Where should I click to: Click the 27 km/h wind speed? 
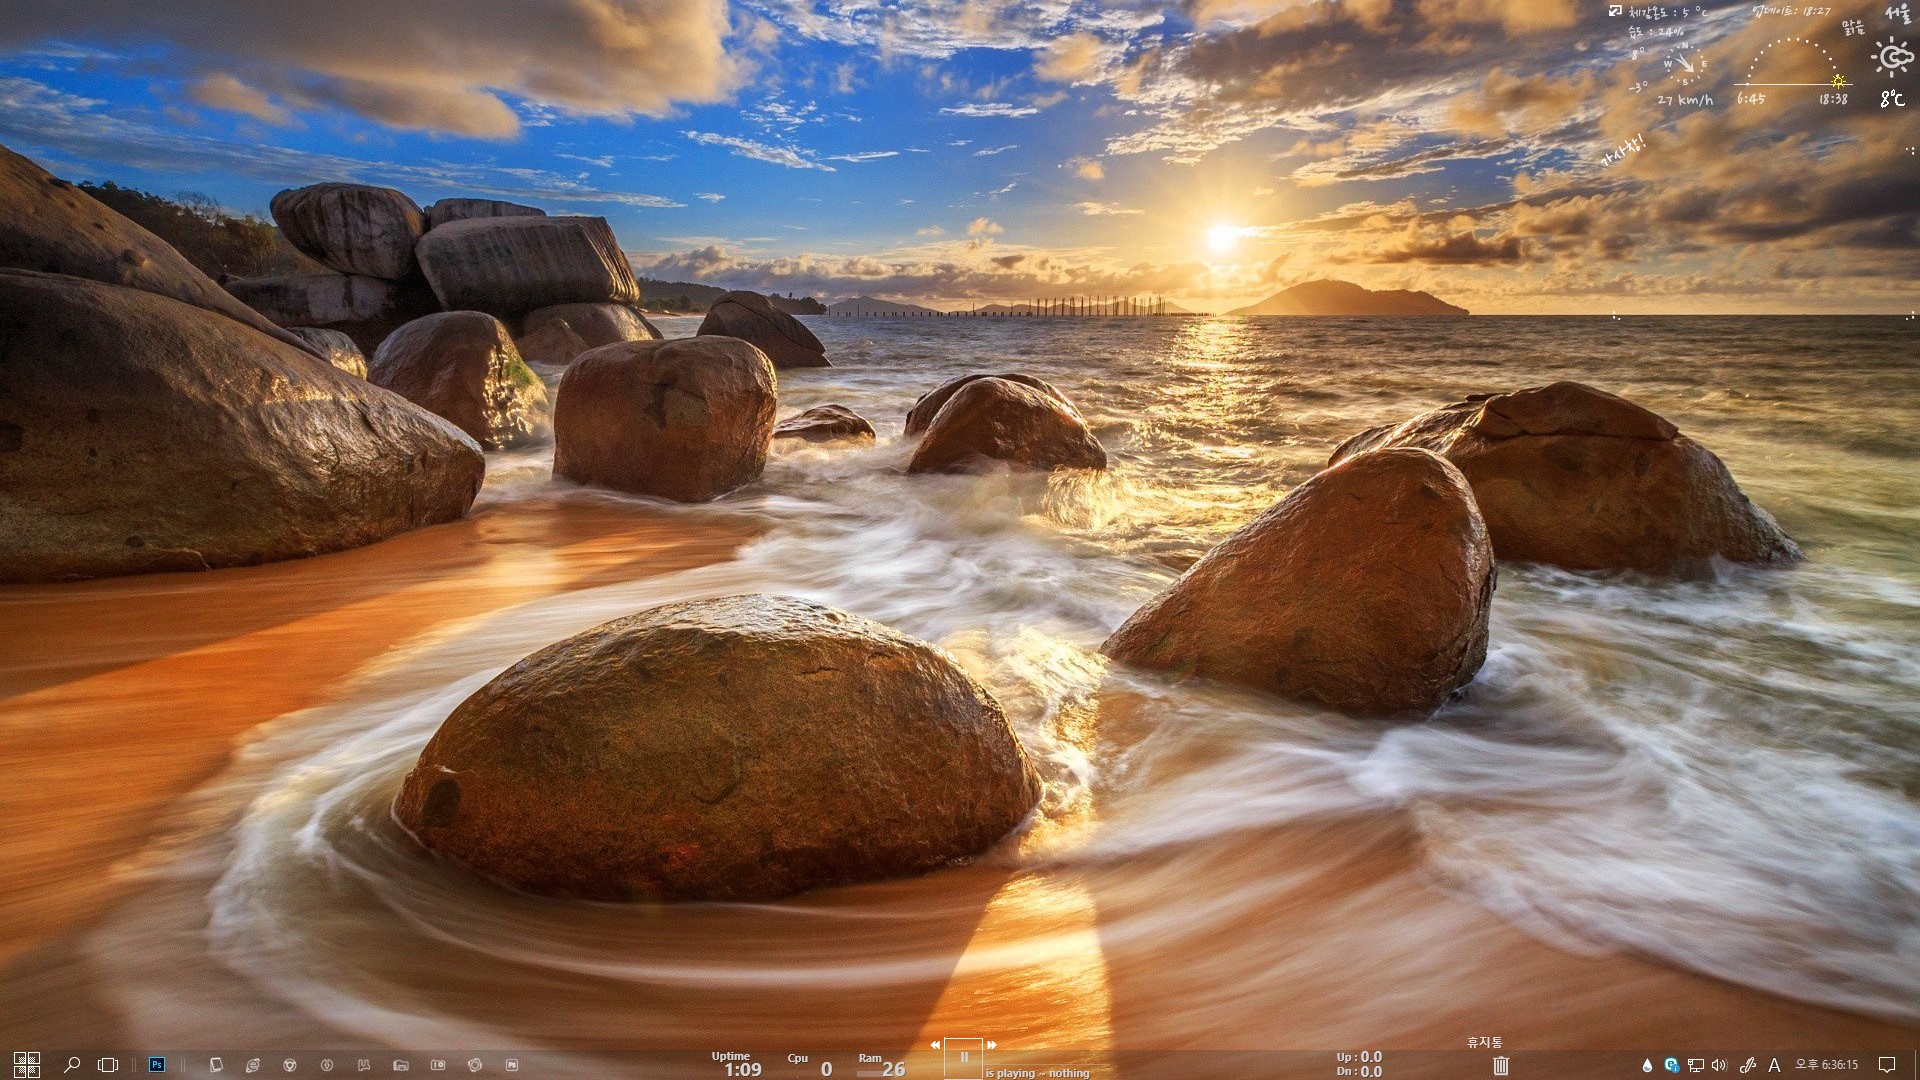pos(1685,100)
